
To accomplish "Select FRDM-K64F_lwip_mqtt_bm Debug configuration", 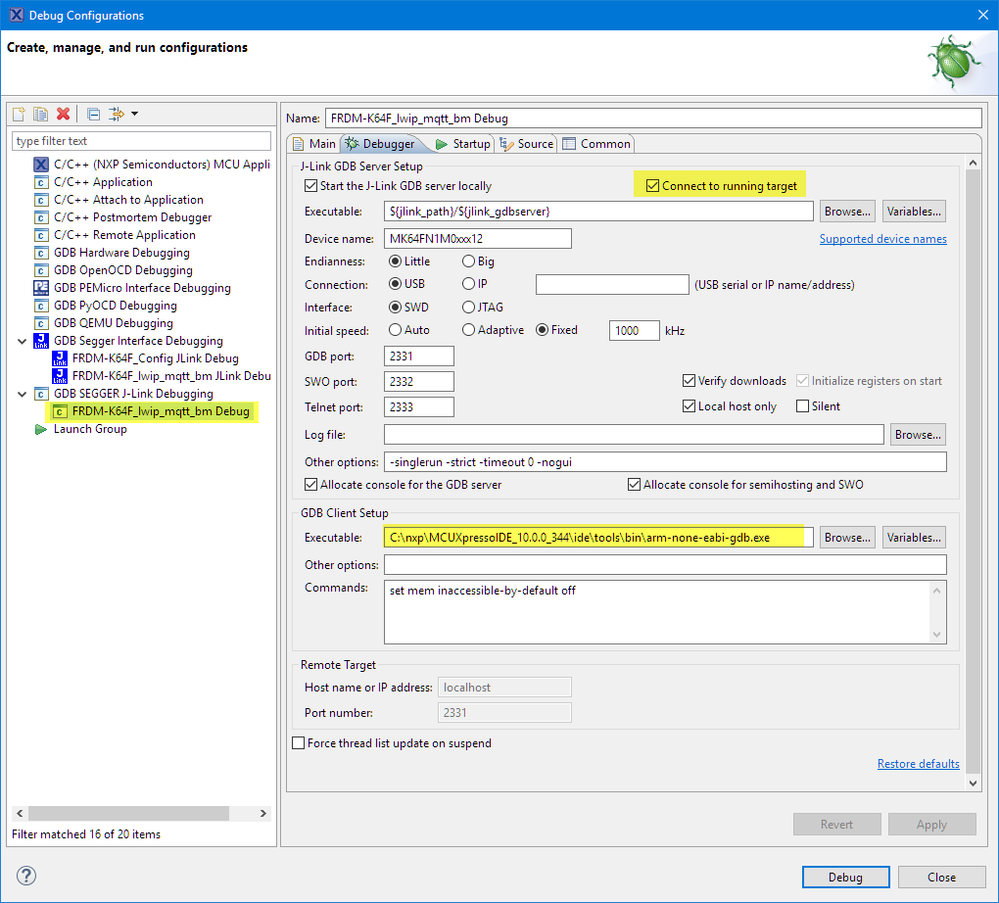I will (161, 412).
